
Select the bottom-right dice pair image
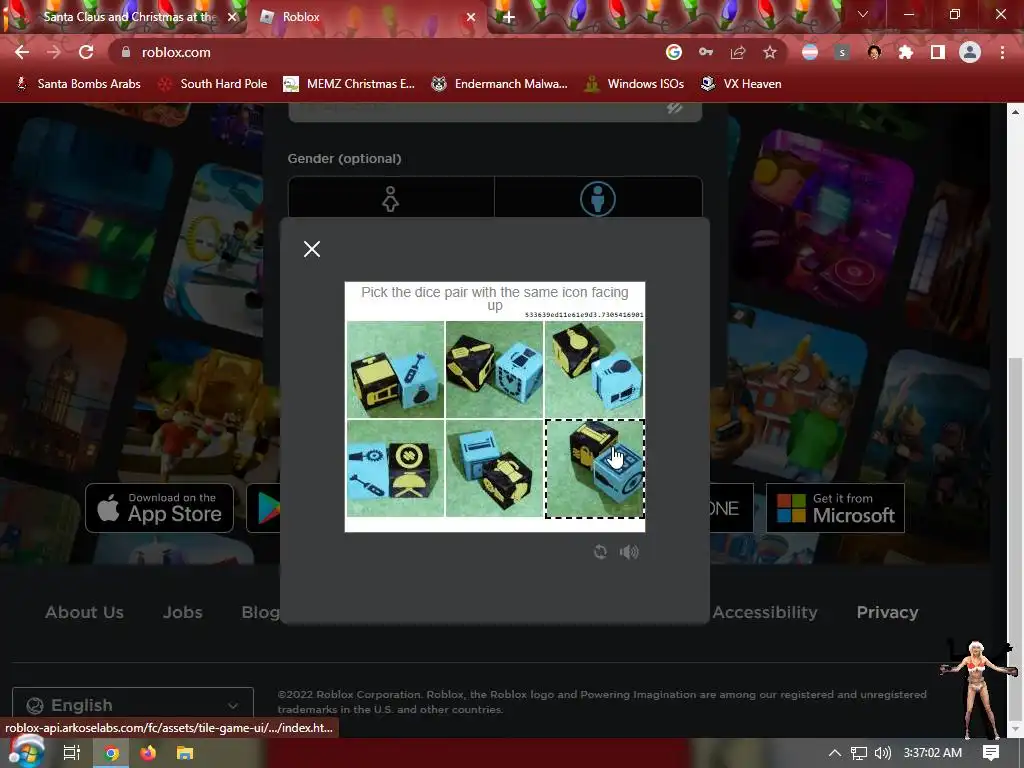tap(595, 468)
